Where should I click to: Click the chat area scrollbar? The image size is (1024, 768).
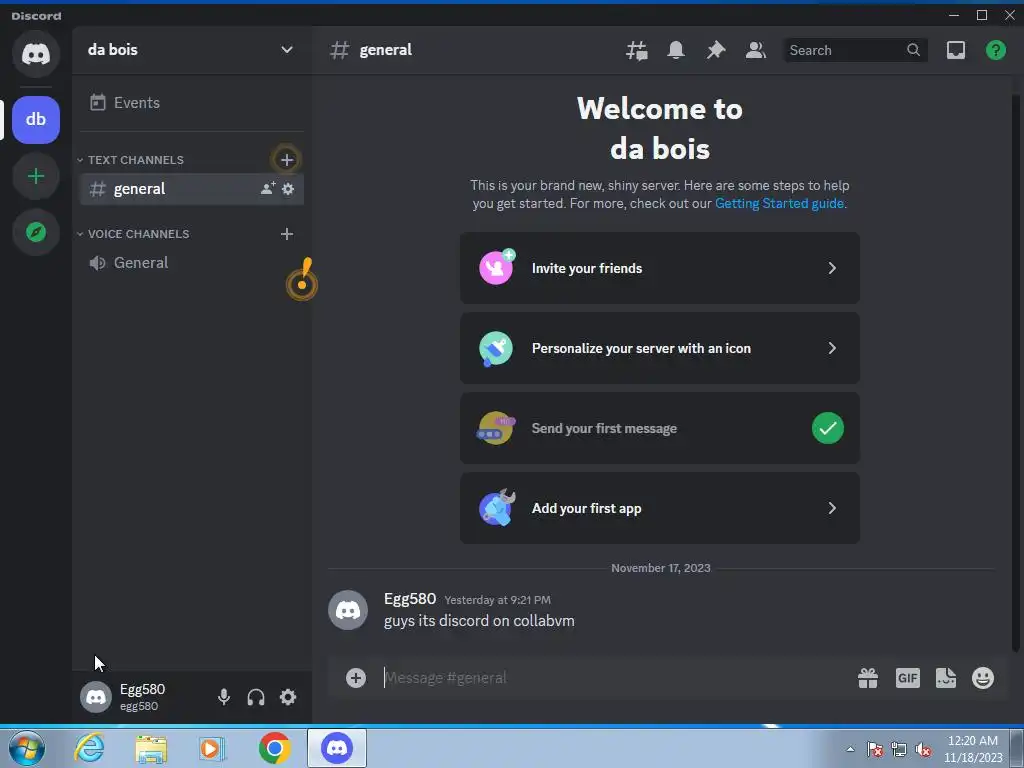click(x=1016, y=372)
